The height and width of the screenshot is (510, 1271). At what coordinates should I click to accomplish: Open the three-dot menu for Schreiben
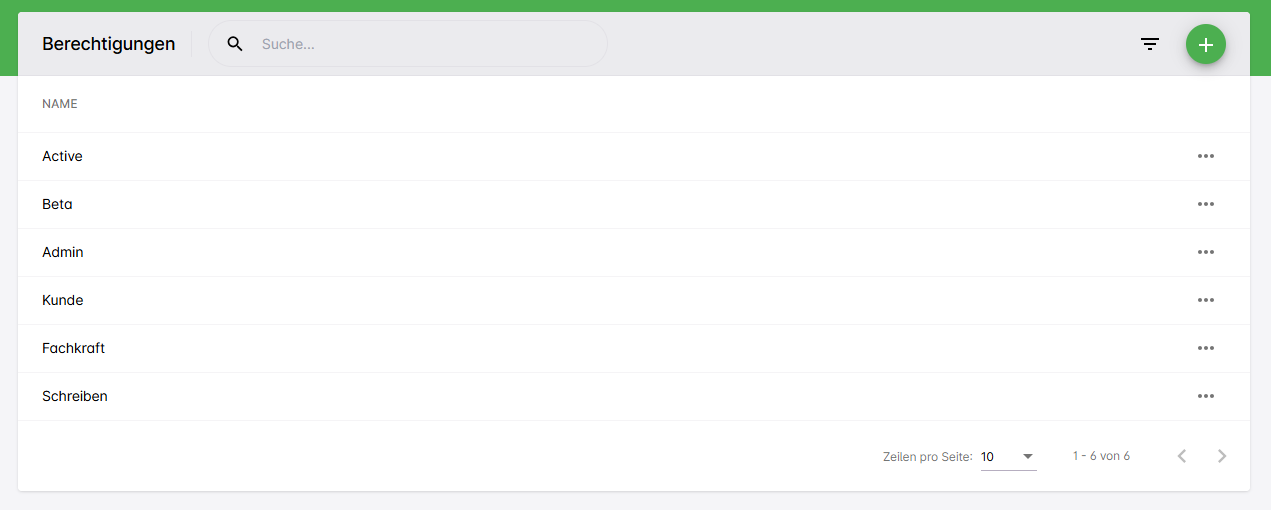pyautogui.click(x=1206, y=396)
